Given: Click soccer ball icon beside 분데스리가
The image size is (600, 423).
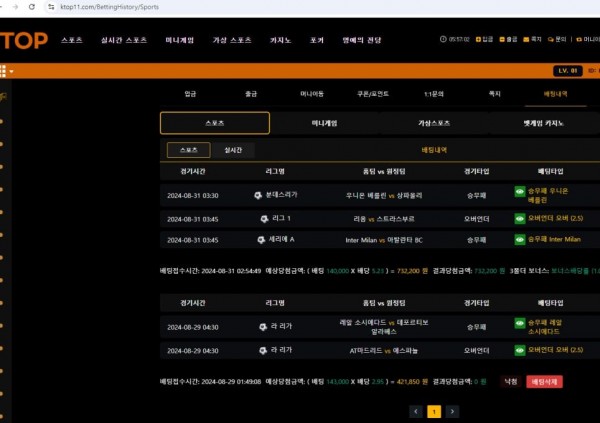Looking at the screenshot, I should click(x=258, y=195).
